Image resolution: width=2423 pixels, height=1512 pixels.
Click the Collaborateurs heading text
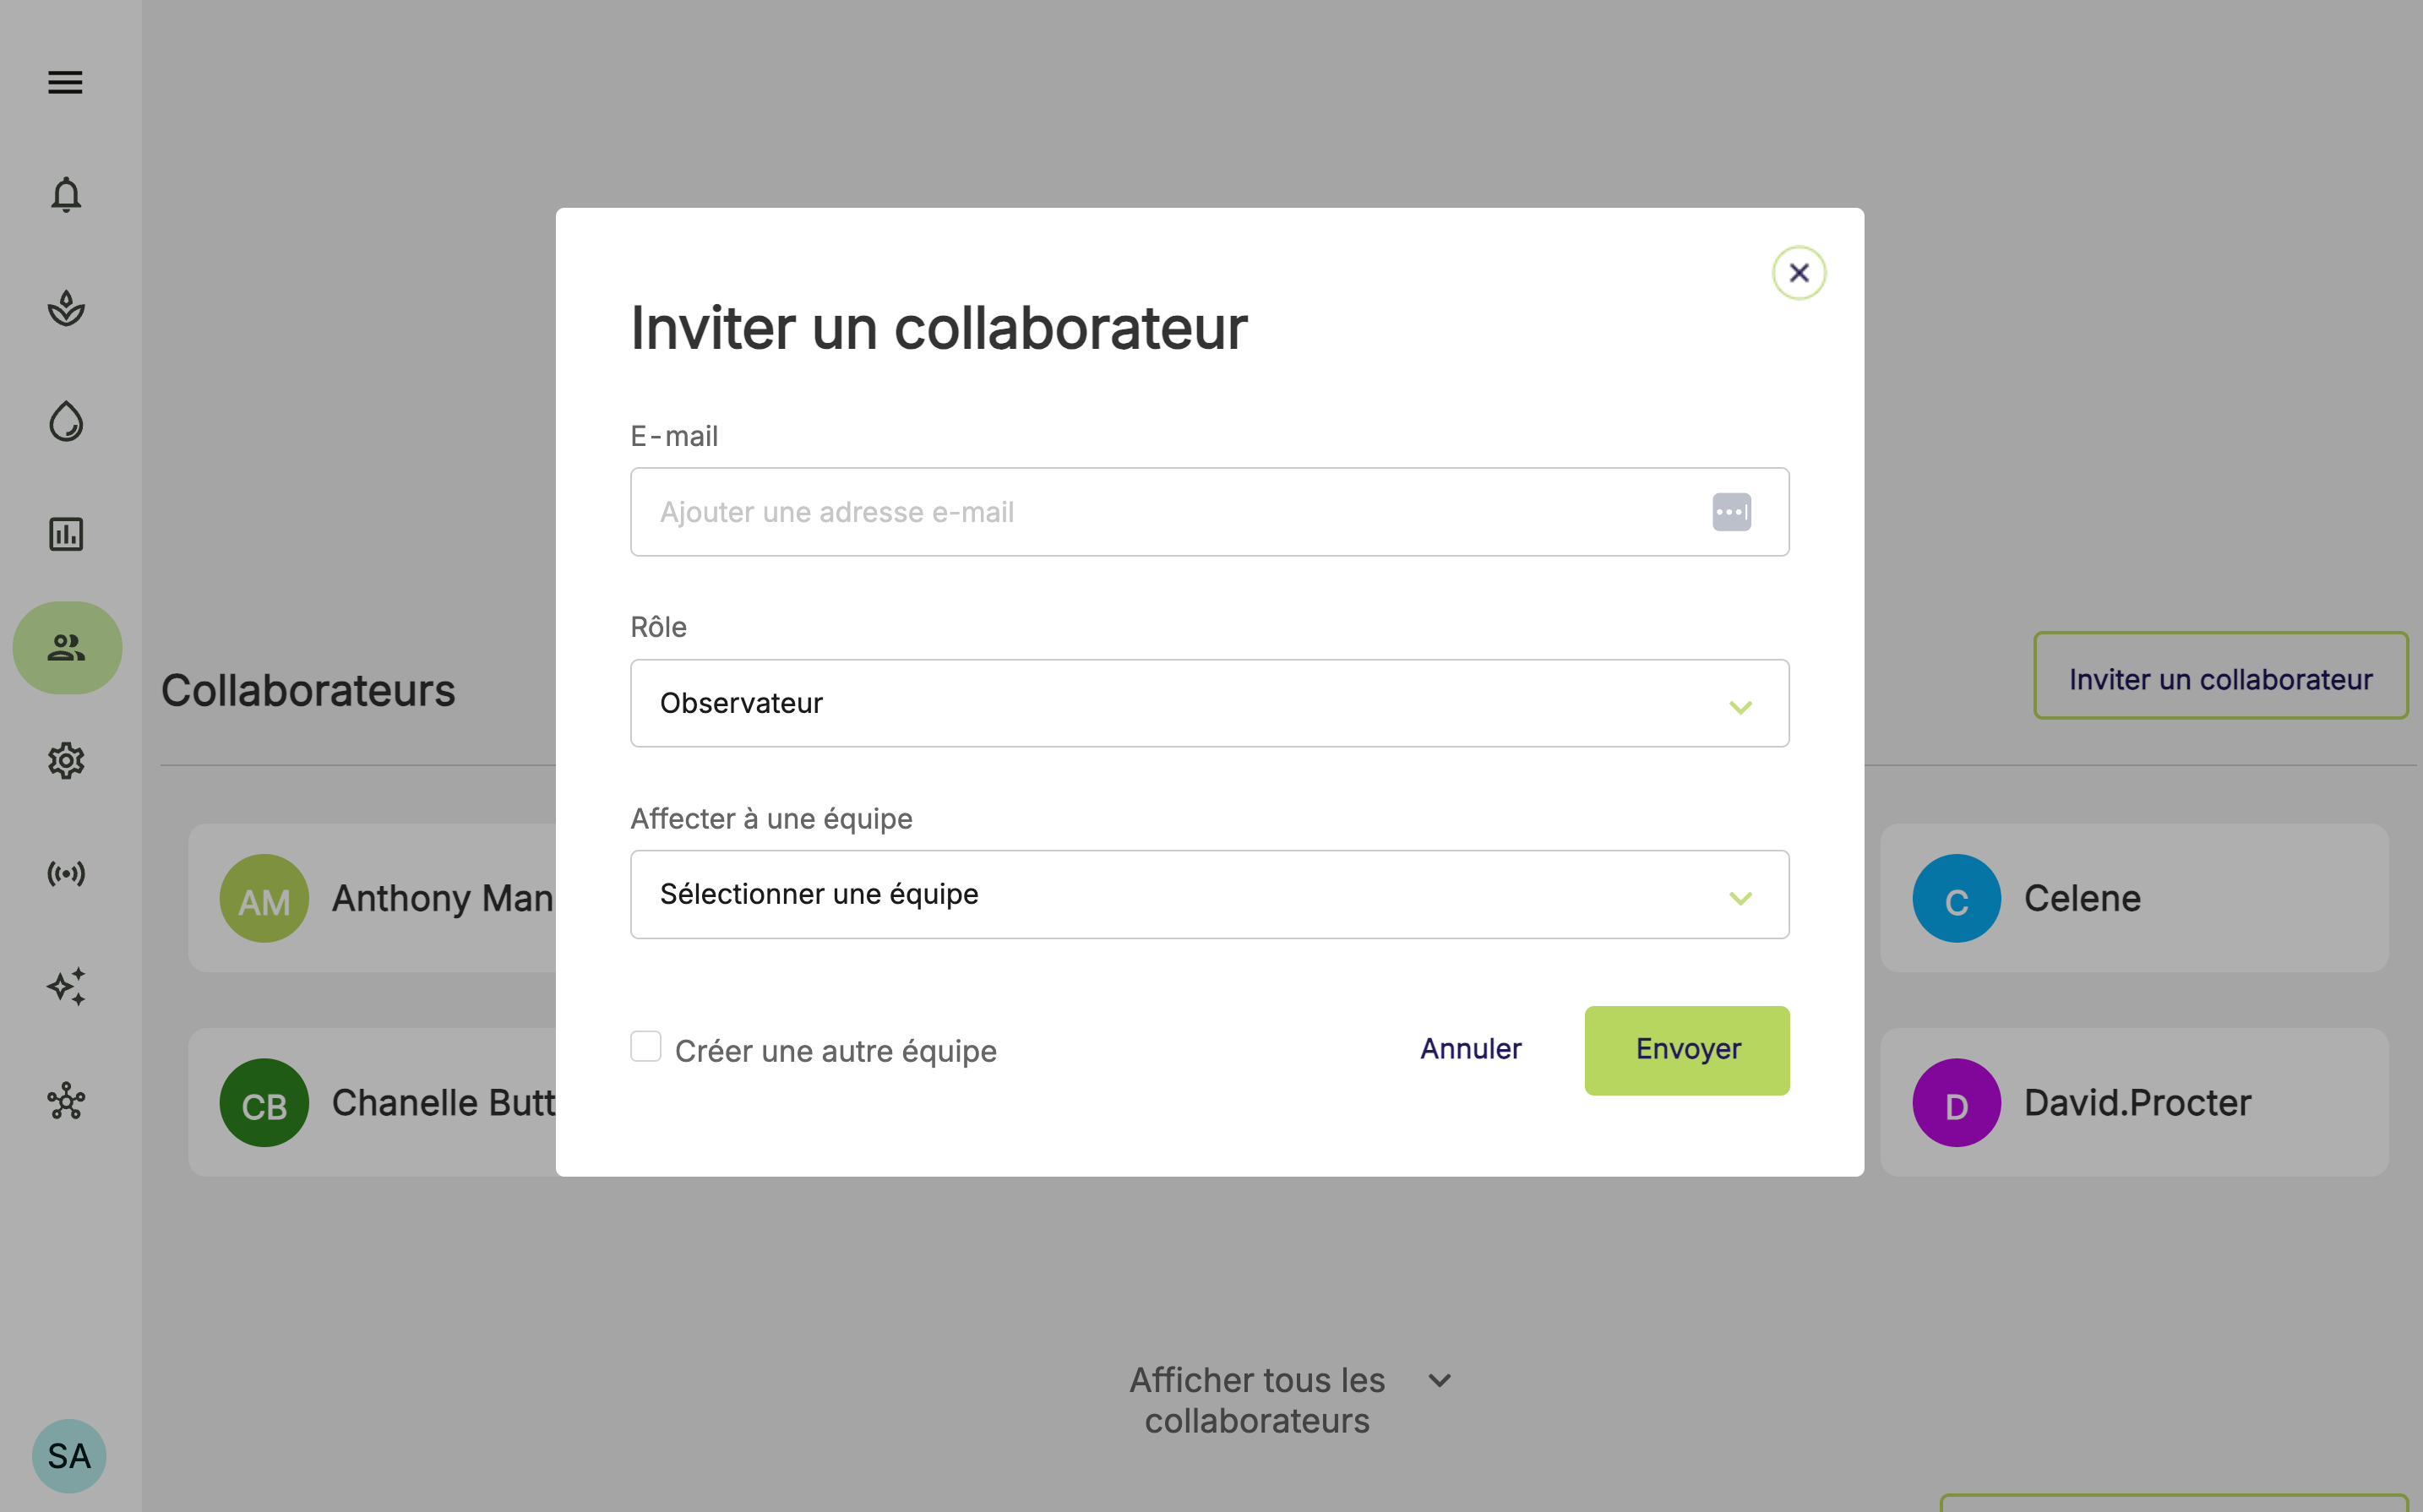click(308, 690)
